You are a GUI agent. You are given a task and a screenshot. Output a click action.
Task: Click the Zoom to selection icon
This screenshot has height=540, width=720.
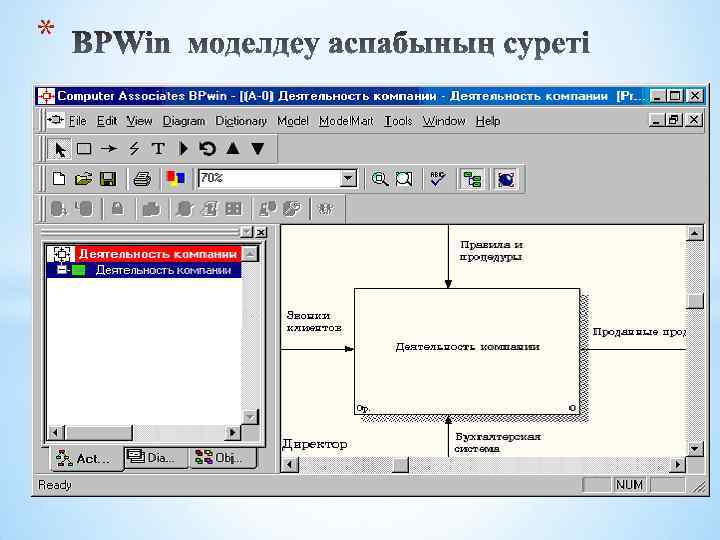click(x=404, y=179)
